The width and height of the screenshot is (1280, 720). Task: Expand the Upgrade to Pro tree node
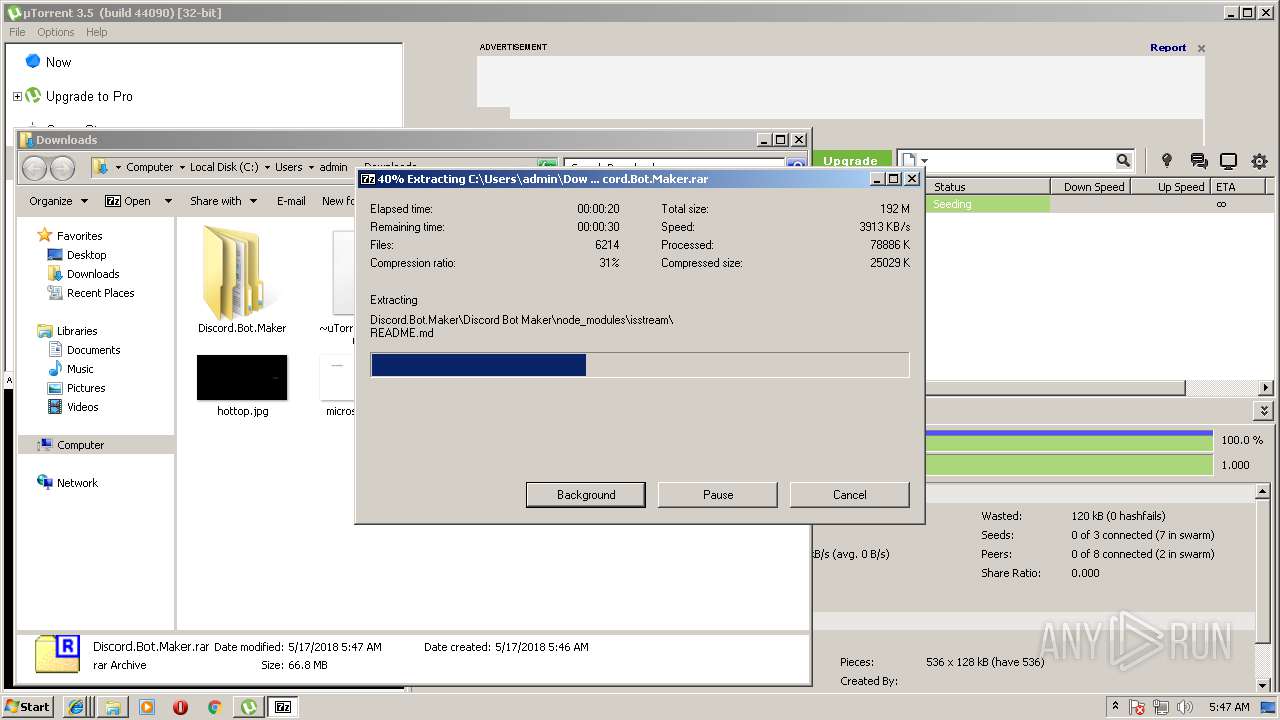17,97
